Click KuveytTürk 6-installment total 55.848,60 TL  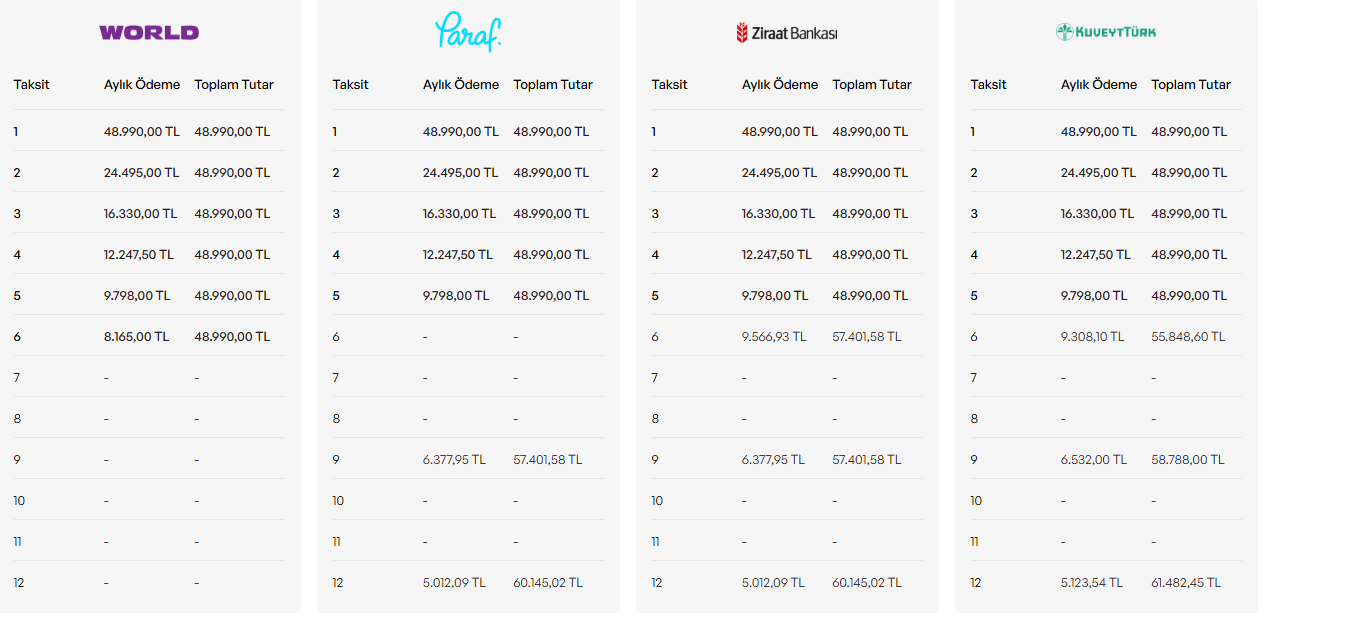(1188, 337)
